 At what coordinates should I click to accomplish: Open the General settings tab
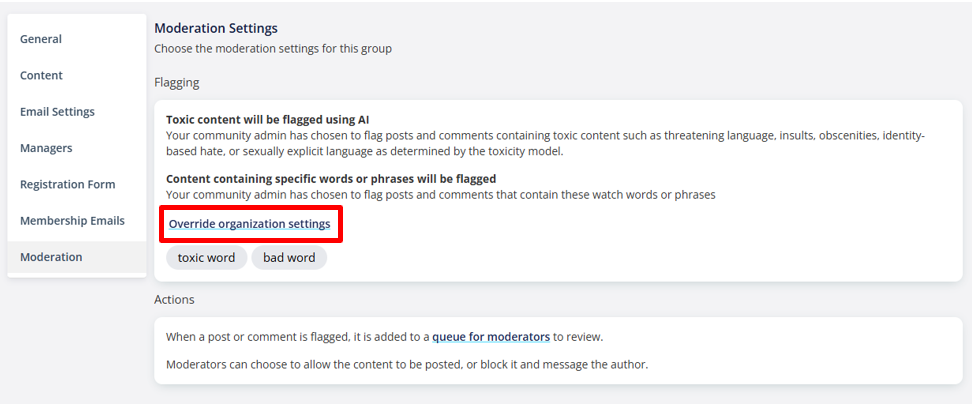coord(77,39)
